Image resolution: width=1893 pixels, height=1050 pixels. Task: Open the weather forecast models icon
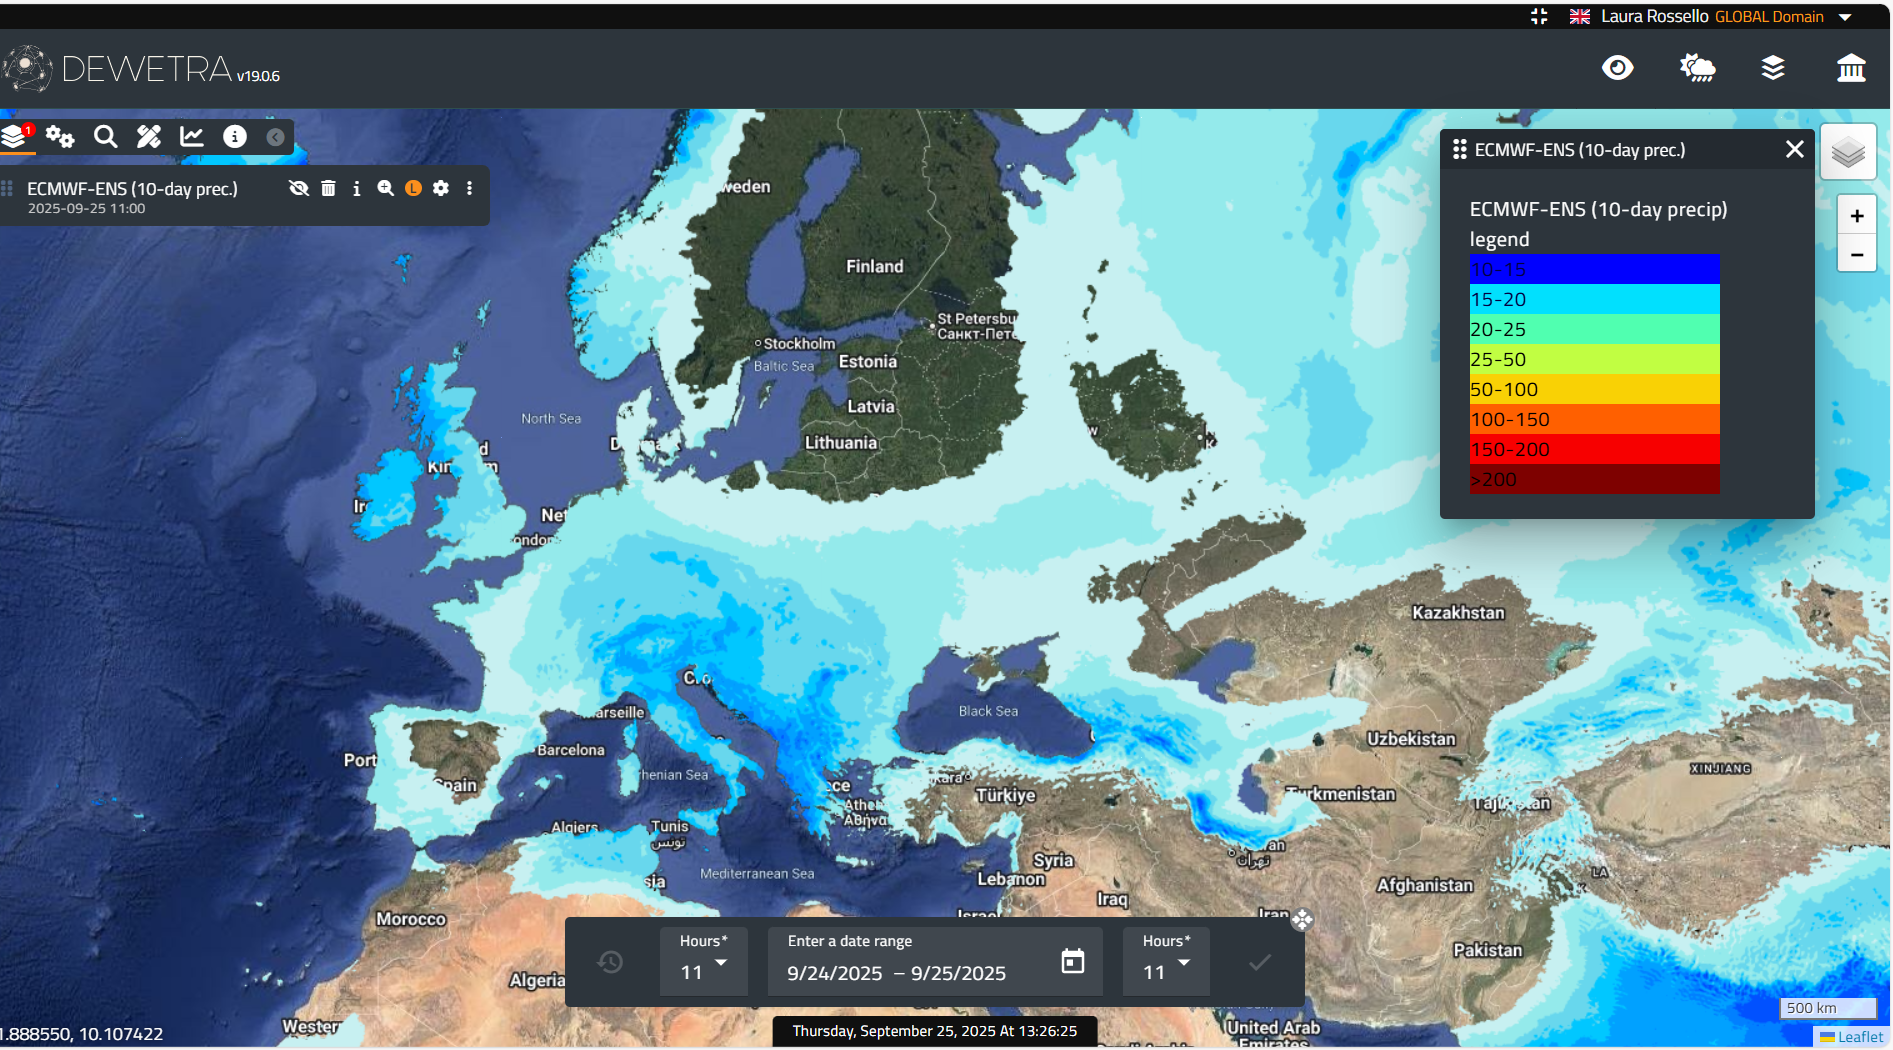tap(1697, 68)
